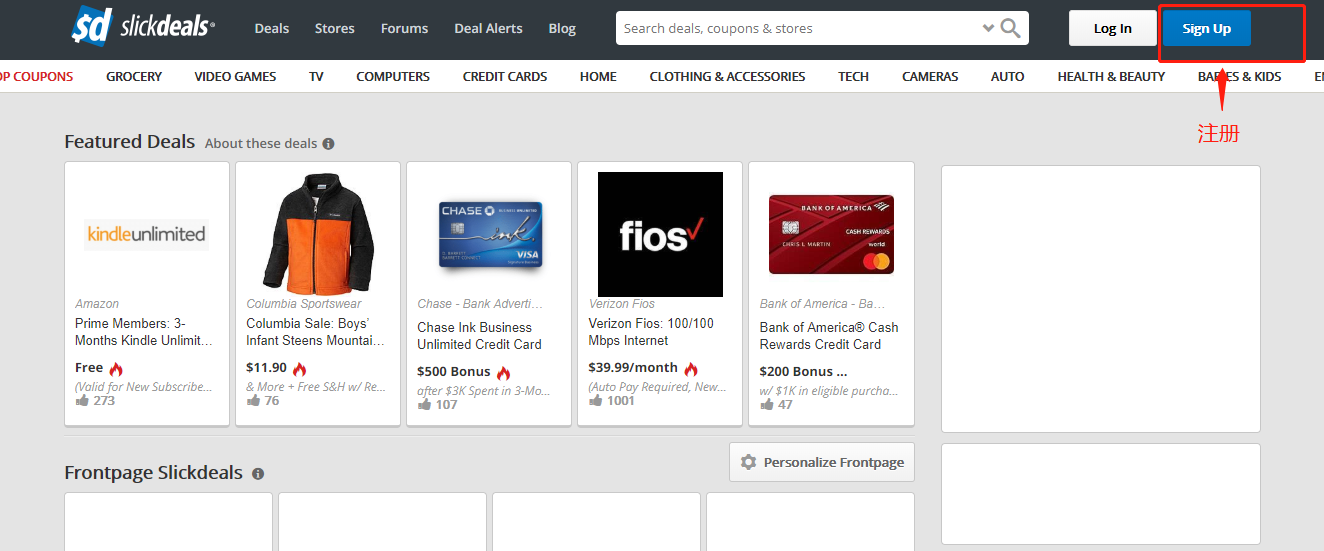Click fire icon next to $11.90 price
The height and width of the screenshot is (551, 1324).
[299, 369]
